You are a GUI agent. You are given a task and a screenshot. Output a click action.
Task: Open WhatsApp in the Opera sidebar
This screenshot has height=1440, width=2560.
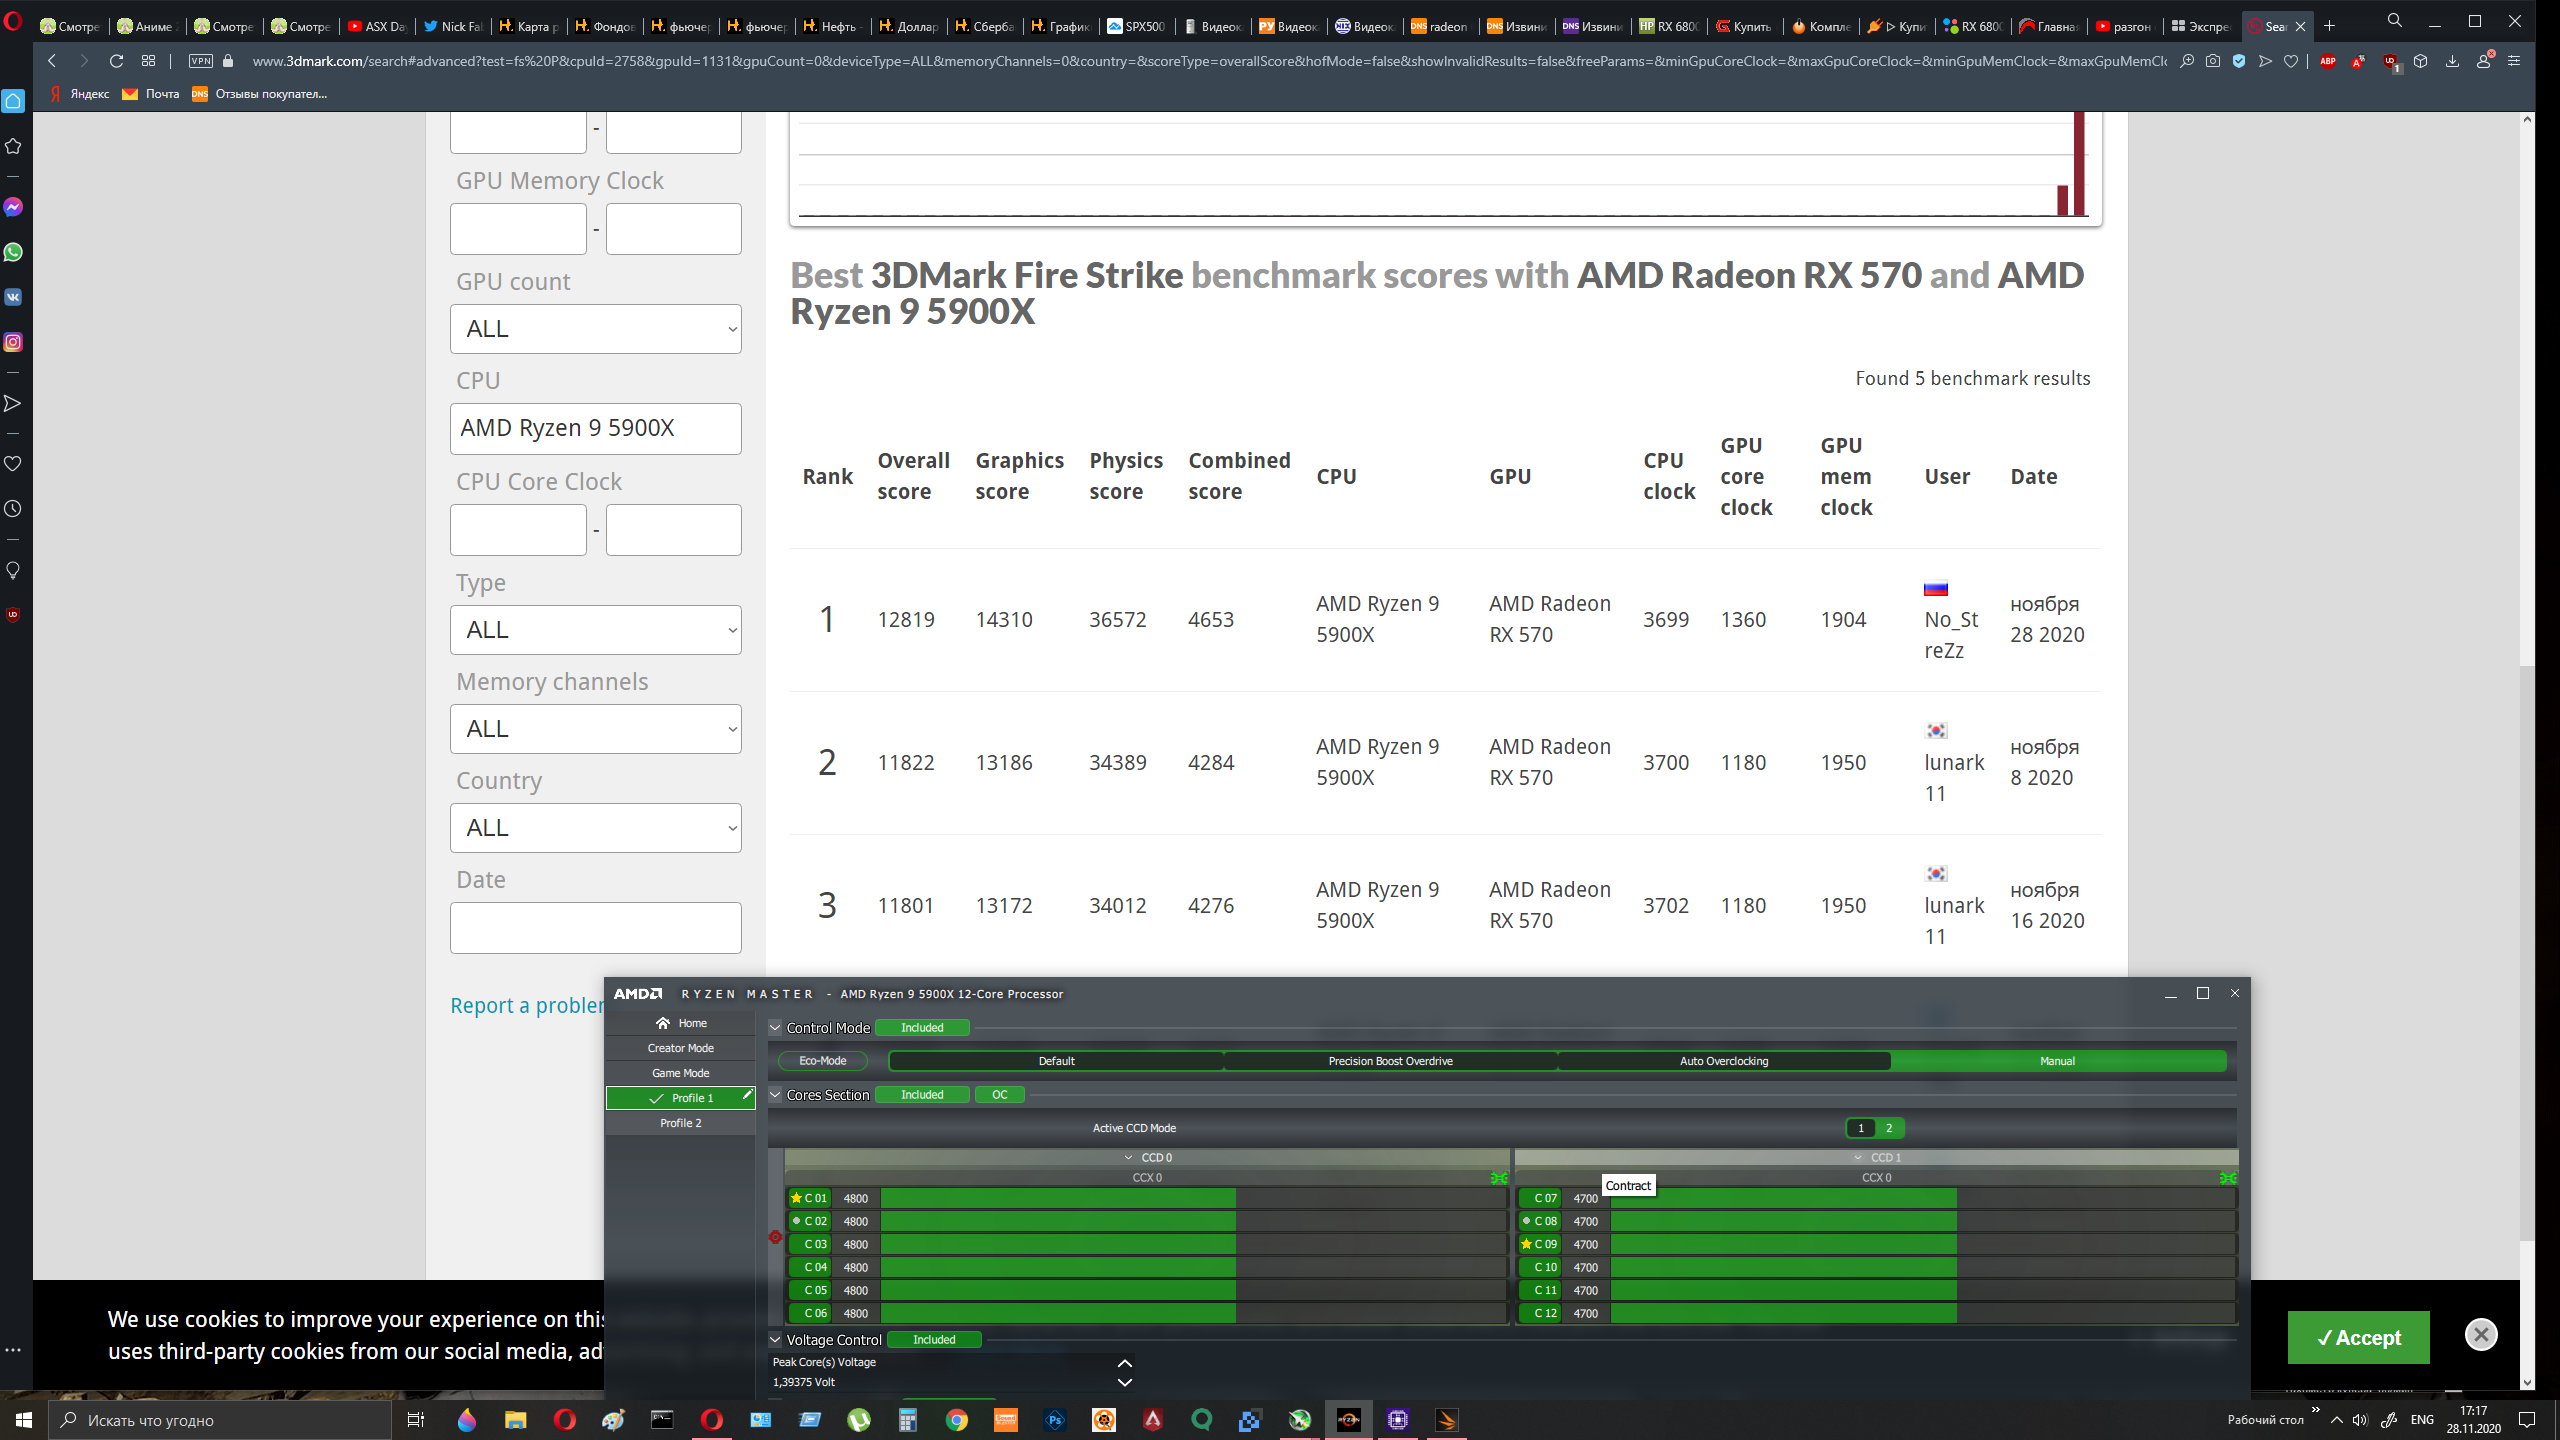[x=13, y=252]
